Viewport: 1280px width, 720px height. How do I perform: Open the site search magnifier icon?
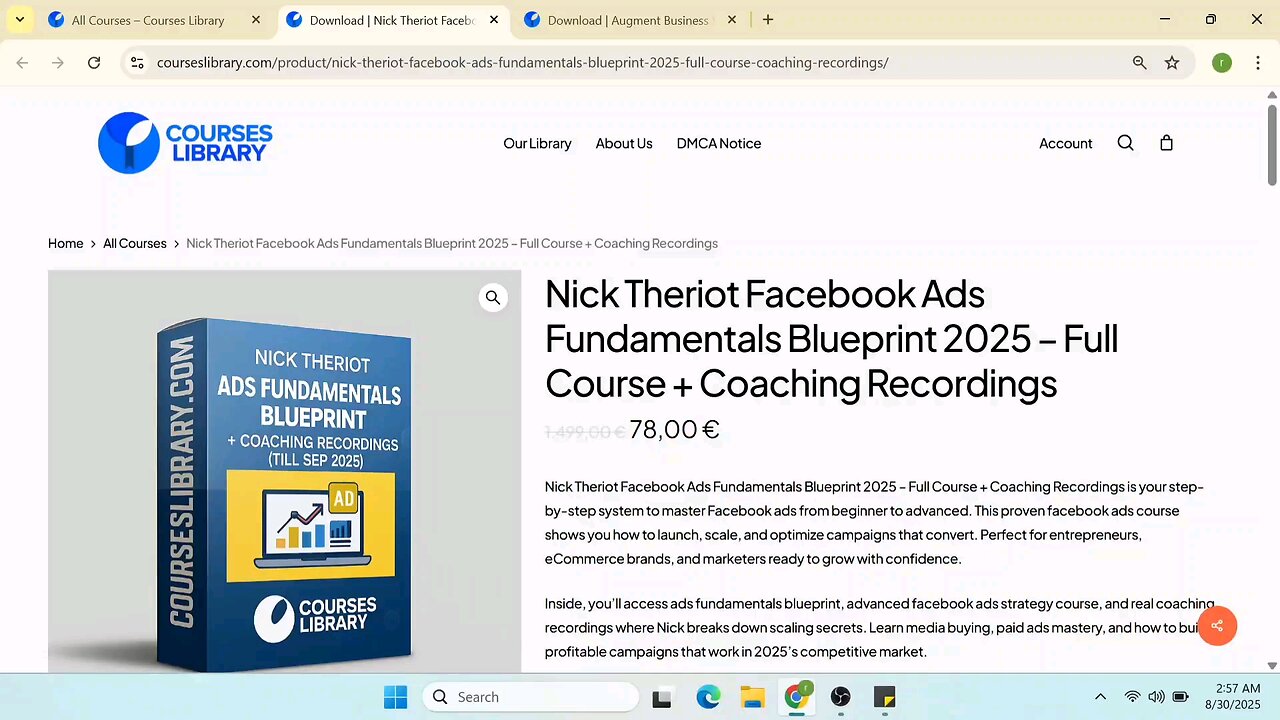pyautogui.click(x=1125, y=143)
